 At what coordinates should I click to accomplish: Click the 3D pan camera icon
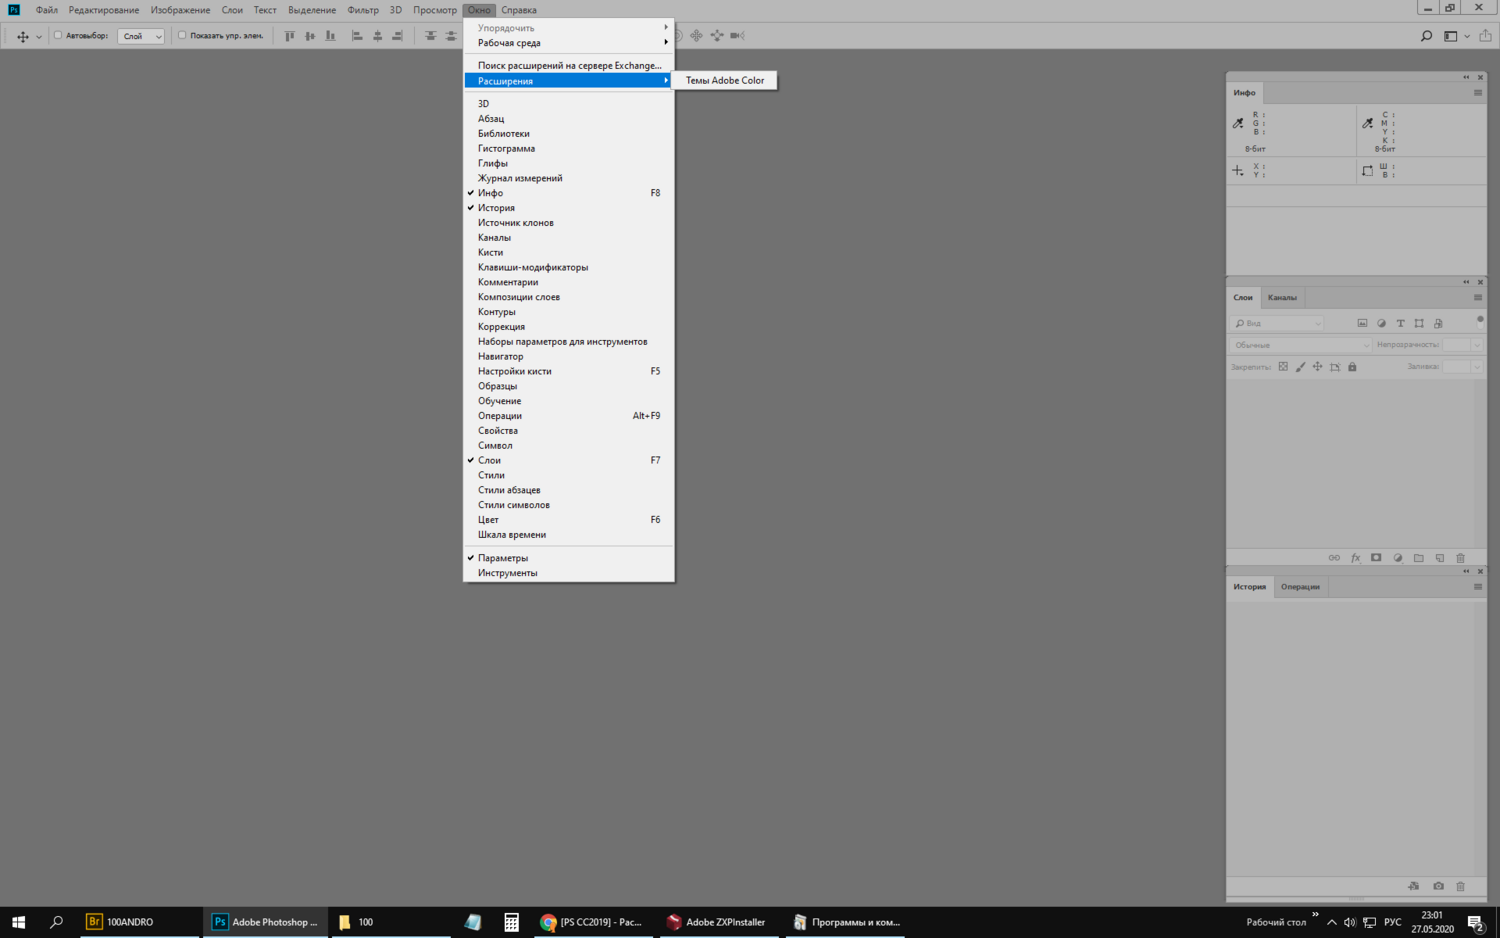point(696,36)
